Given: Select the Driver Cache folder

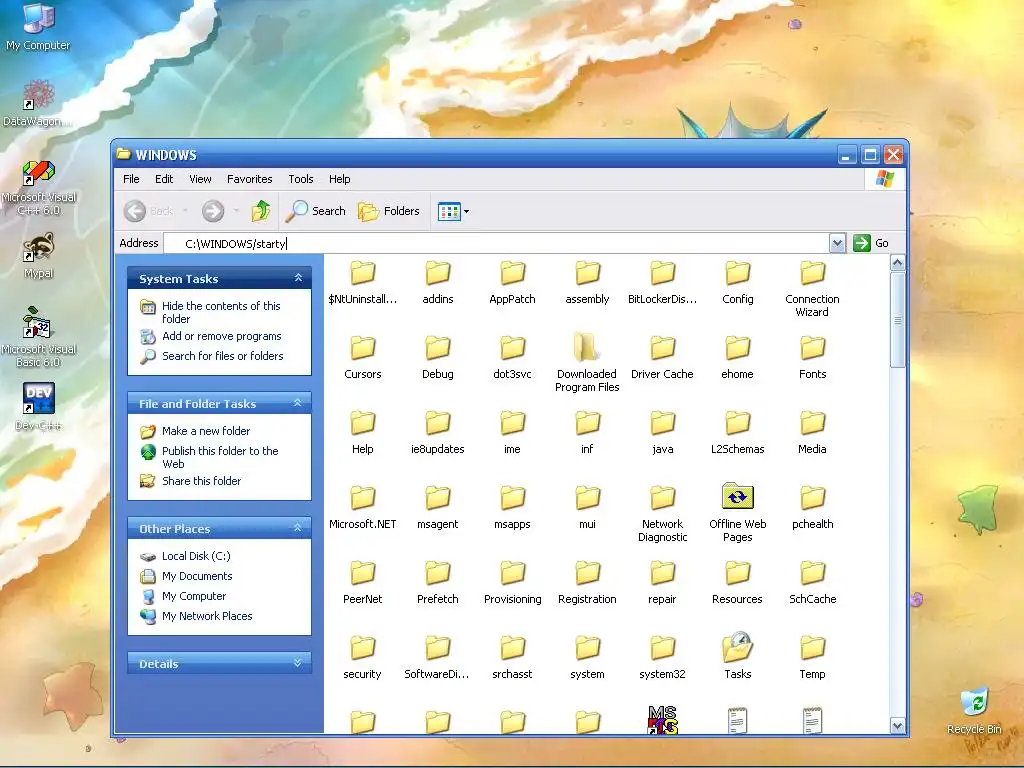Looking at the screenshot, I should [x=662, y=357].
